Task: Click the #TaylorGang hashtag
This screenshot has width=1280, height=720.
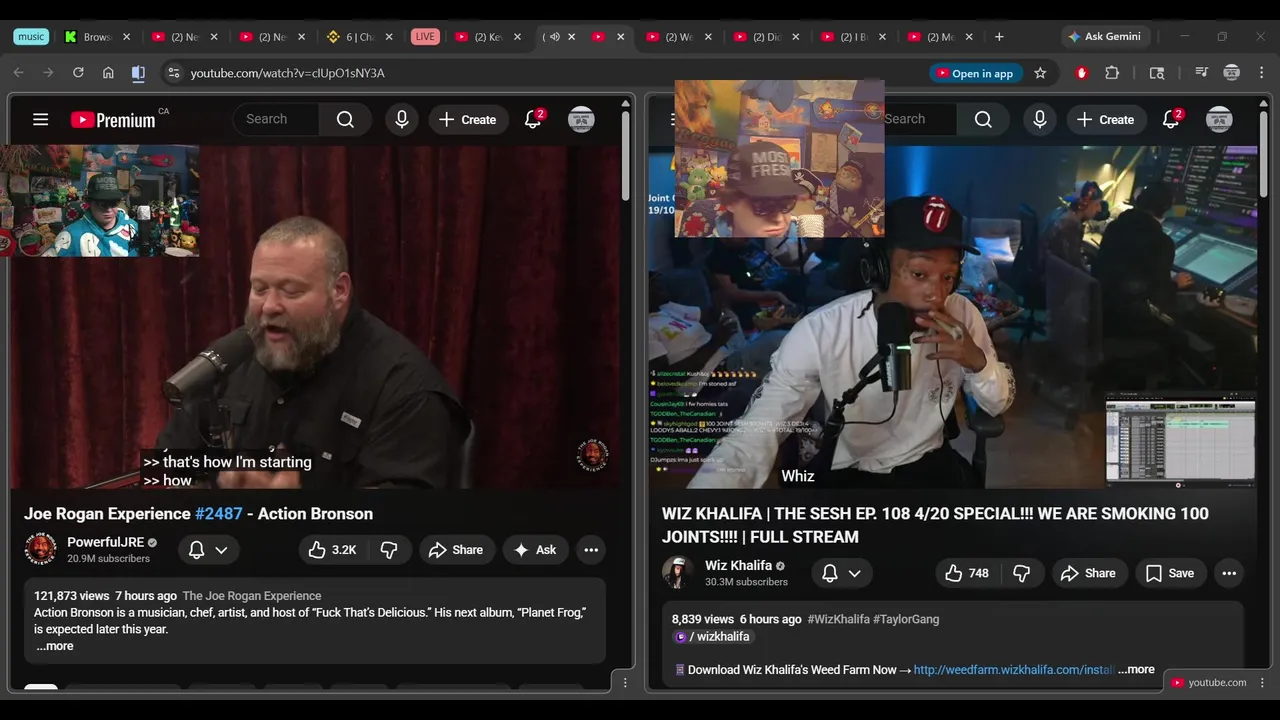Action: [906, 619]
